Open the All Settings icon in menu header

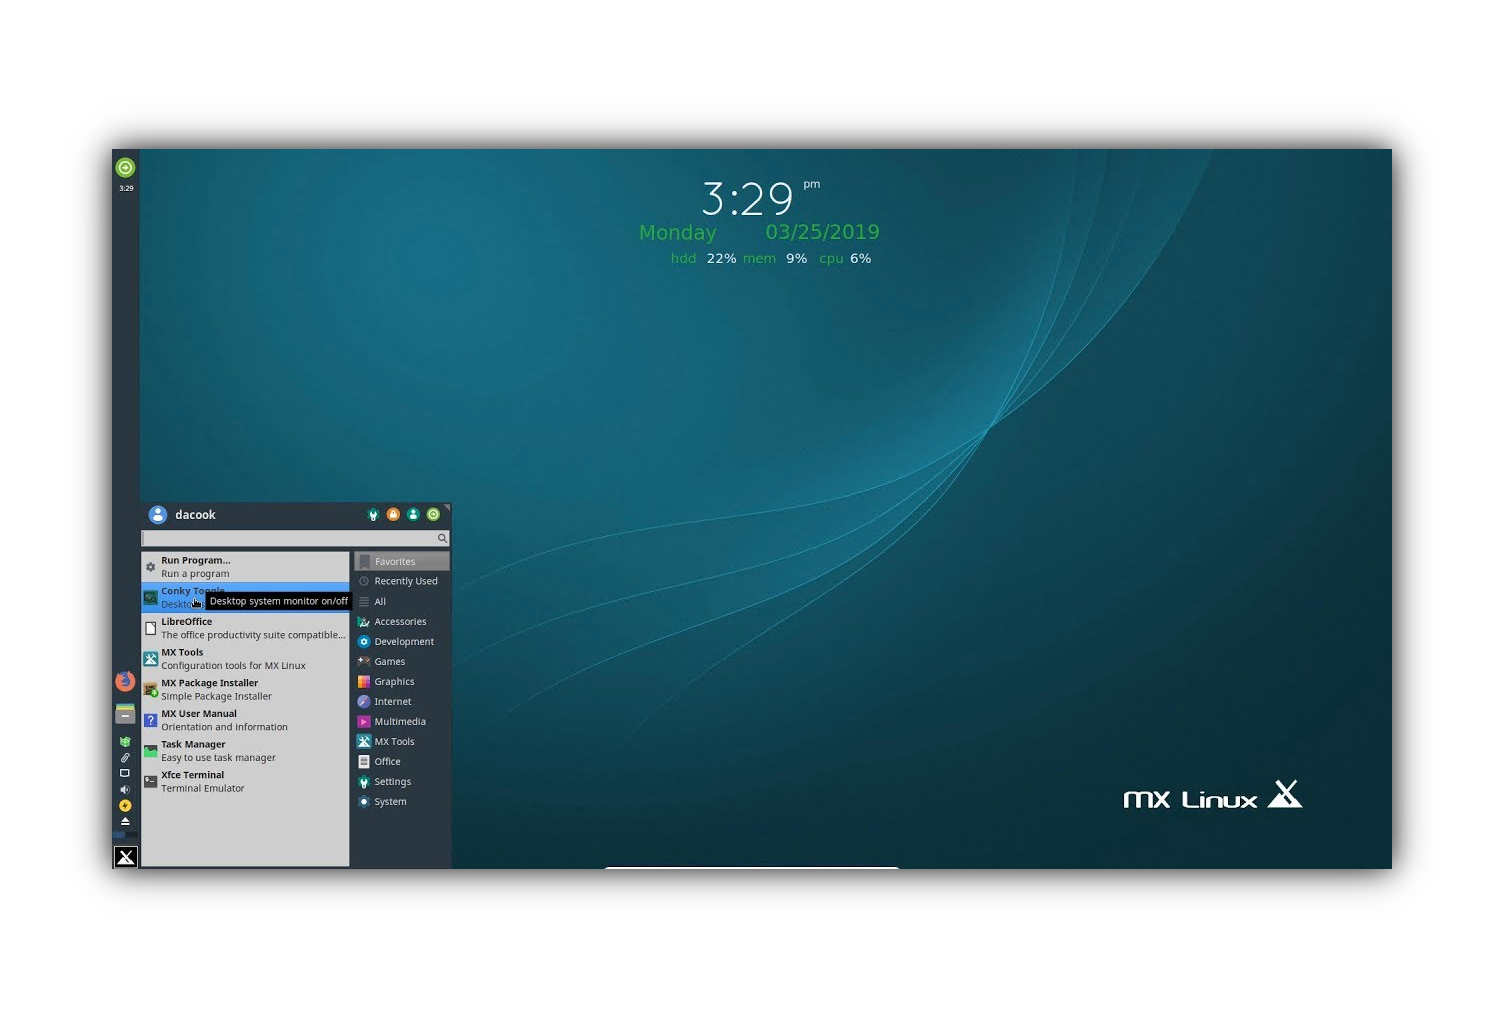pyautogui.click(x=373, y=515)
